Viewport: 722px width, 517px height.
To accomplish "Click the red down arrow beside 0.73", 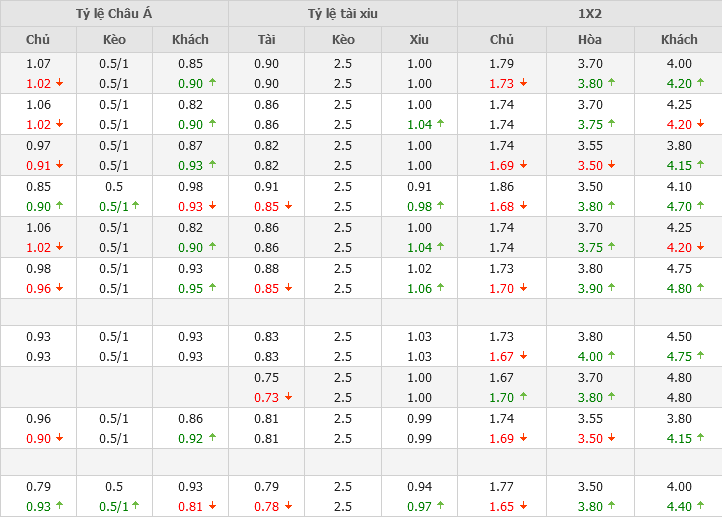I will point(289,397).
